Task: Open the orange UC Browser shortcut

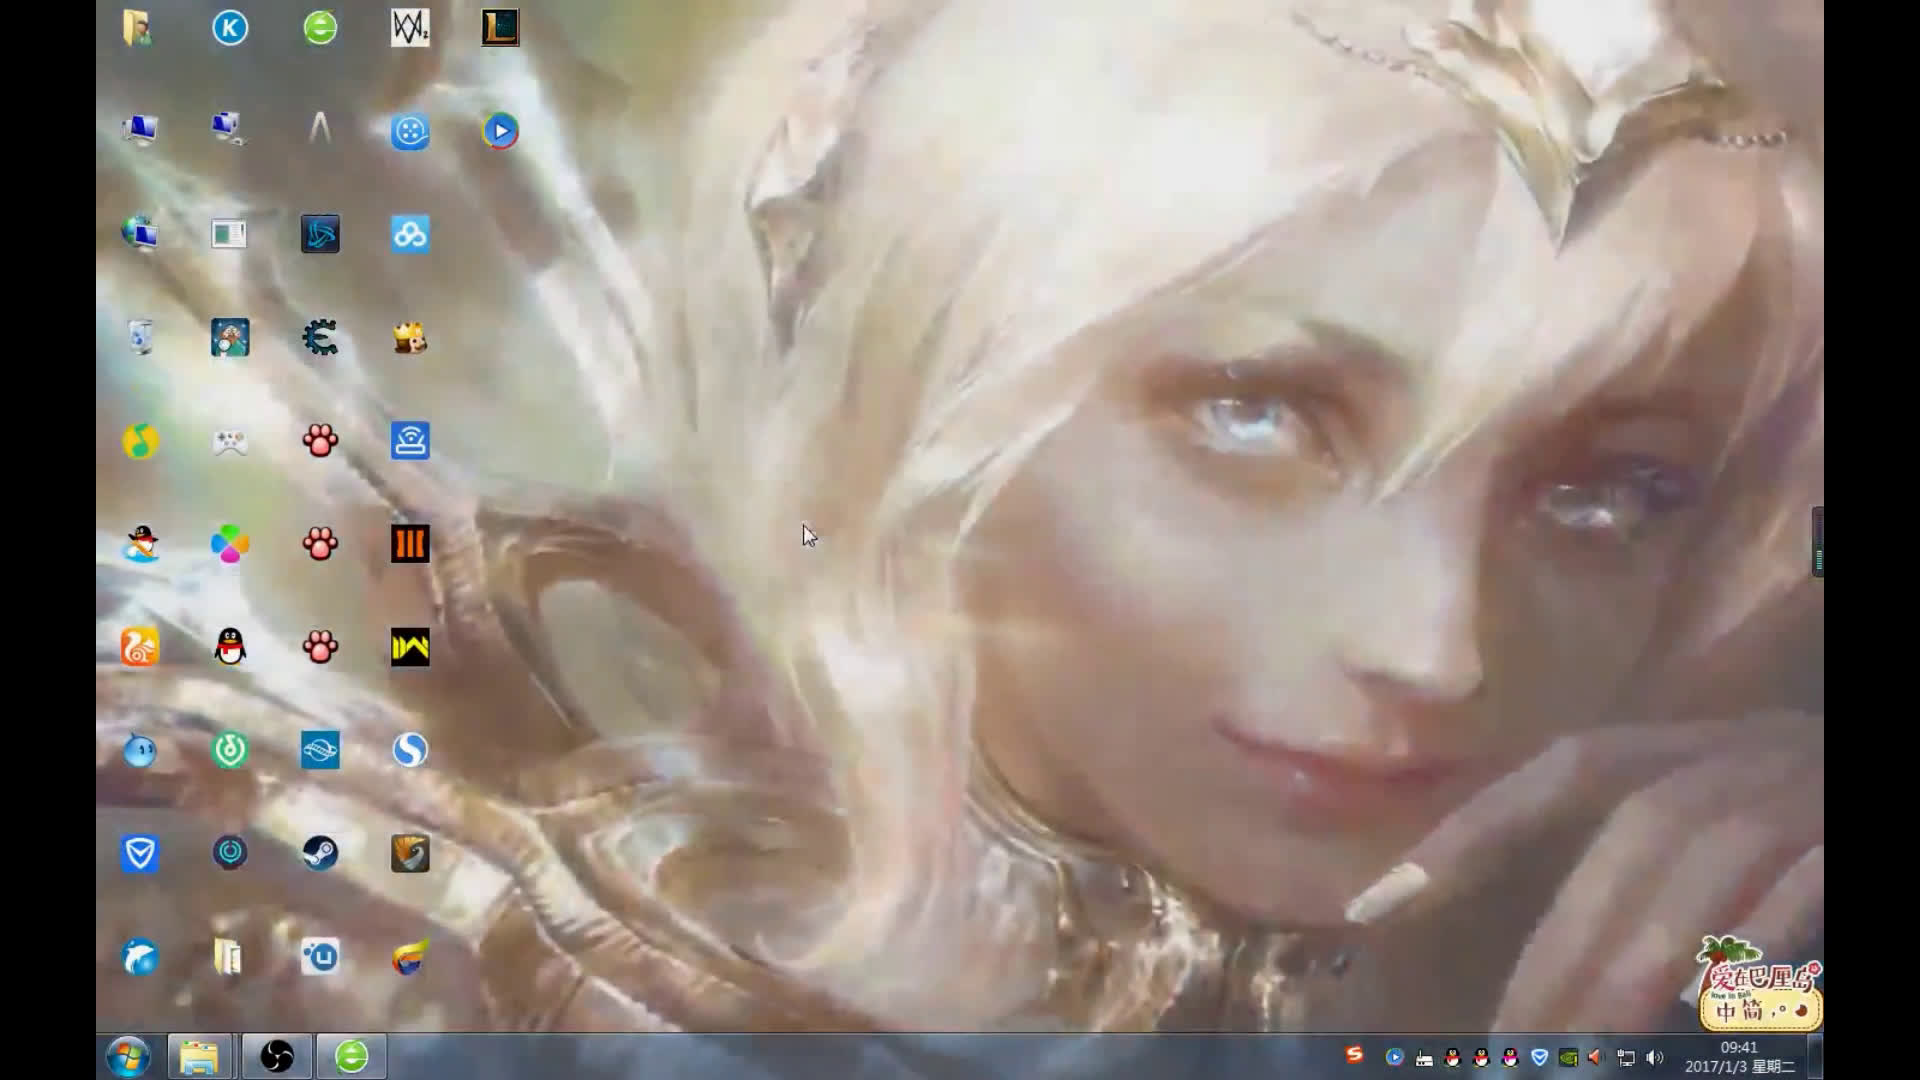Action: click(x=140, y=647)
